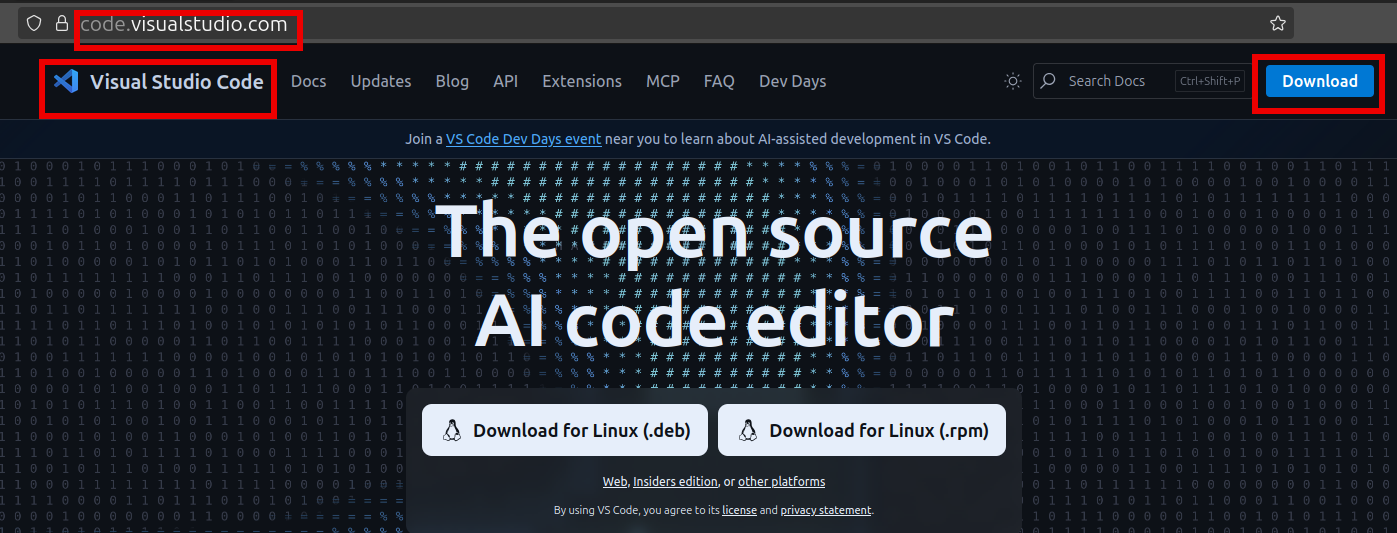This screenshot has width=1397, height=533.
Task: Open the FAQ page
Action: [719, 81]
